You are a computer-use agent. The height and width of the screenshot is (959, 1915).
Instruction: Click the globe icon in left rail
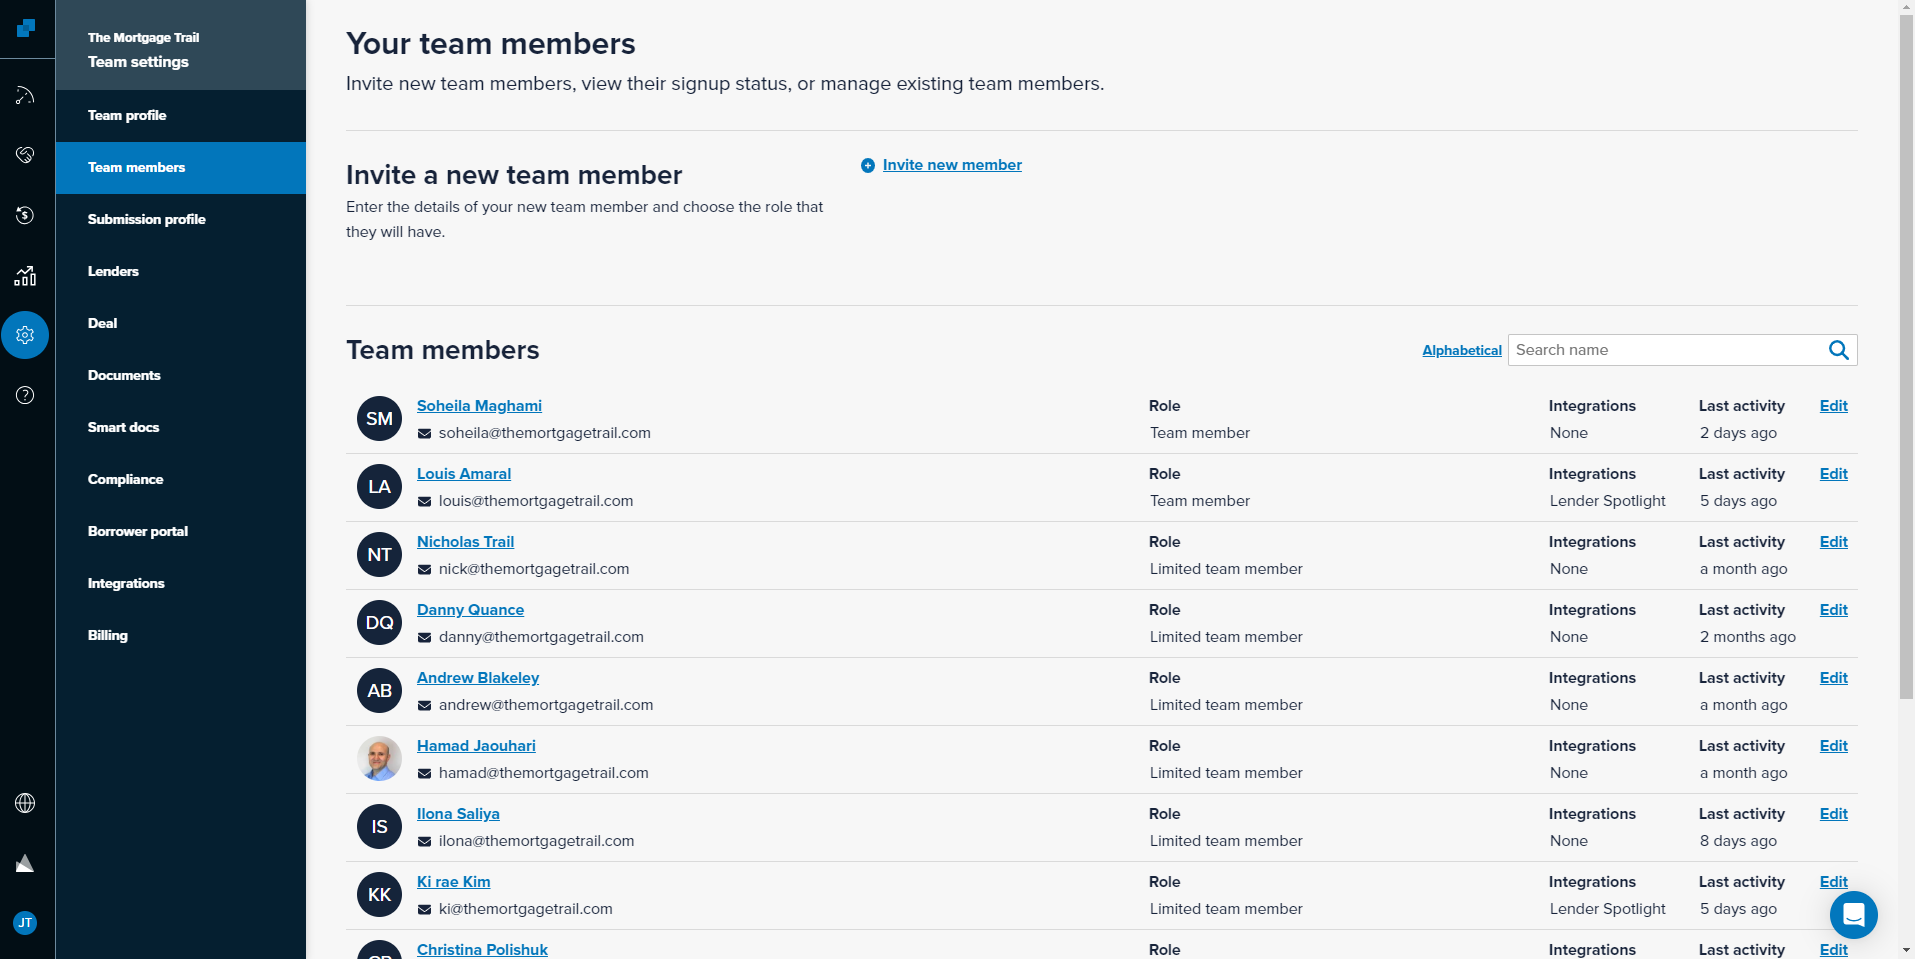[x=25, y=803]
